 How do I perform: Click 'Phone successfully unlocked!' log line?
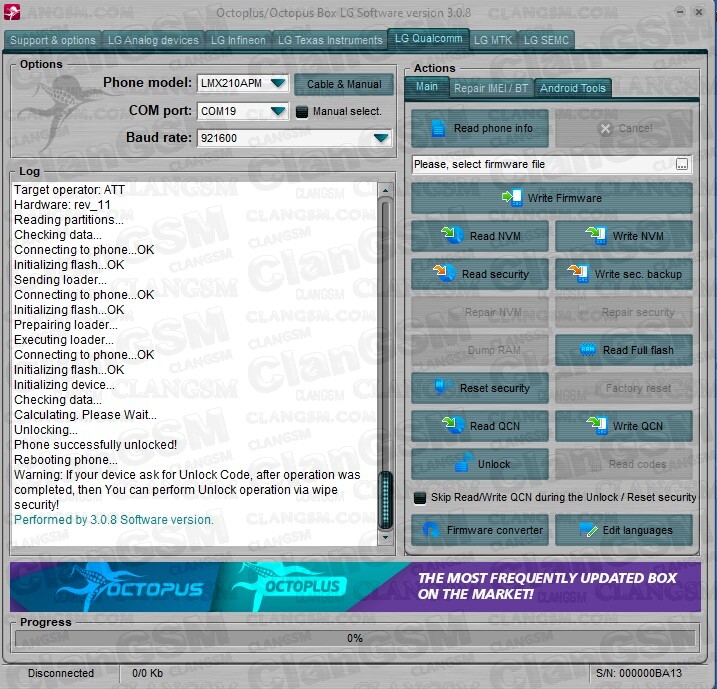95,445
